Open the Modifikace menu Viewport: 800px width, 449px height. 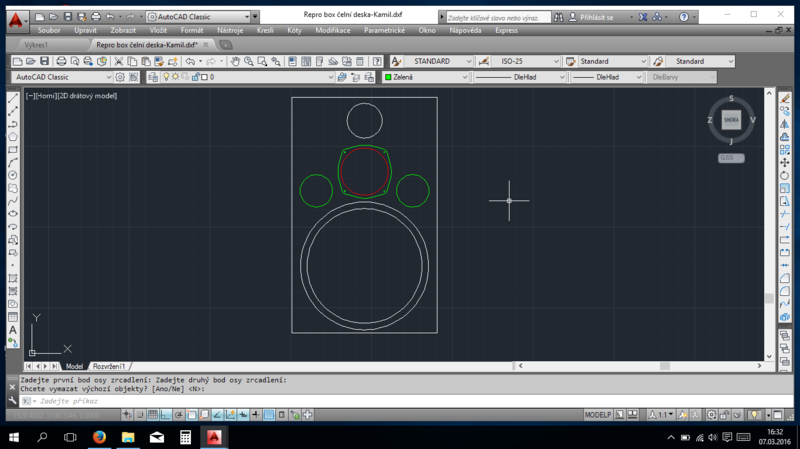coord(333,31)
